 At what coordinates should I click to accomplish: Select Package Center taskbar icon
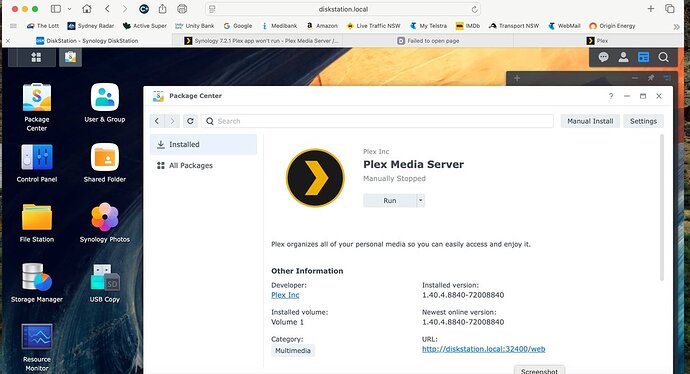click(70, 57)
